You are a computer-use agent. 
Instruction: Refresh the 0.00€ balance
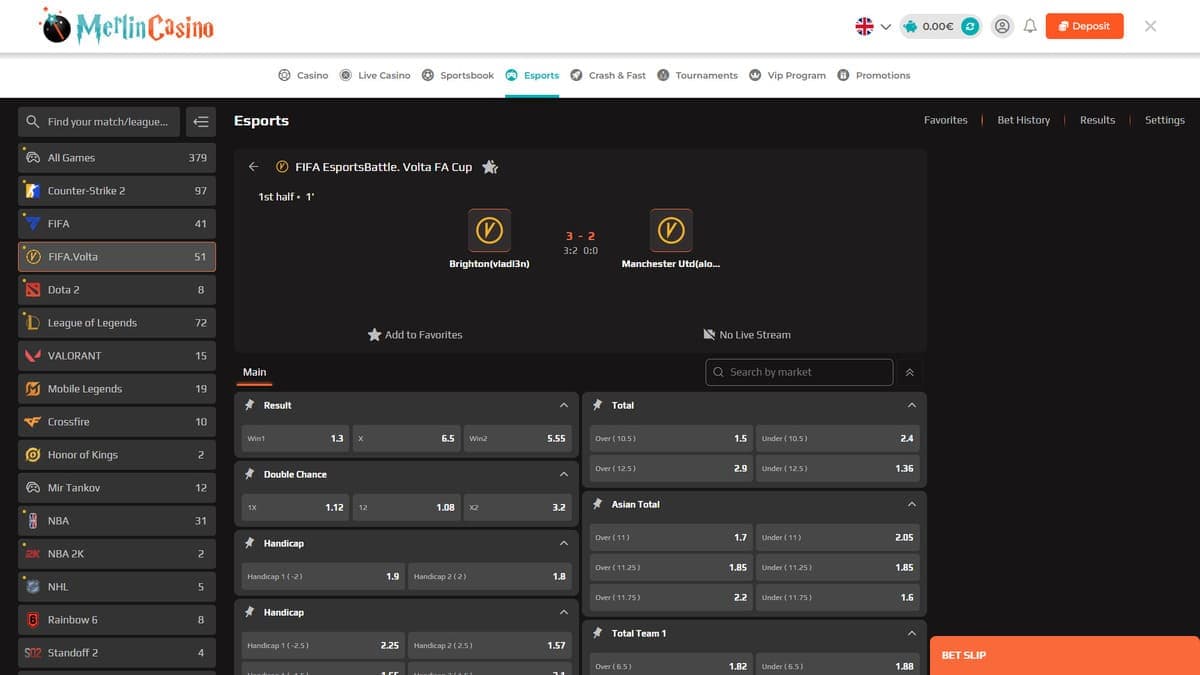(x=970, y=27)
